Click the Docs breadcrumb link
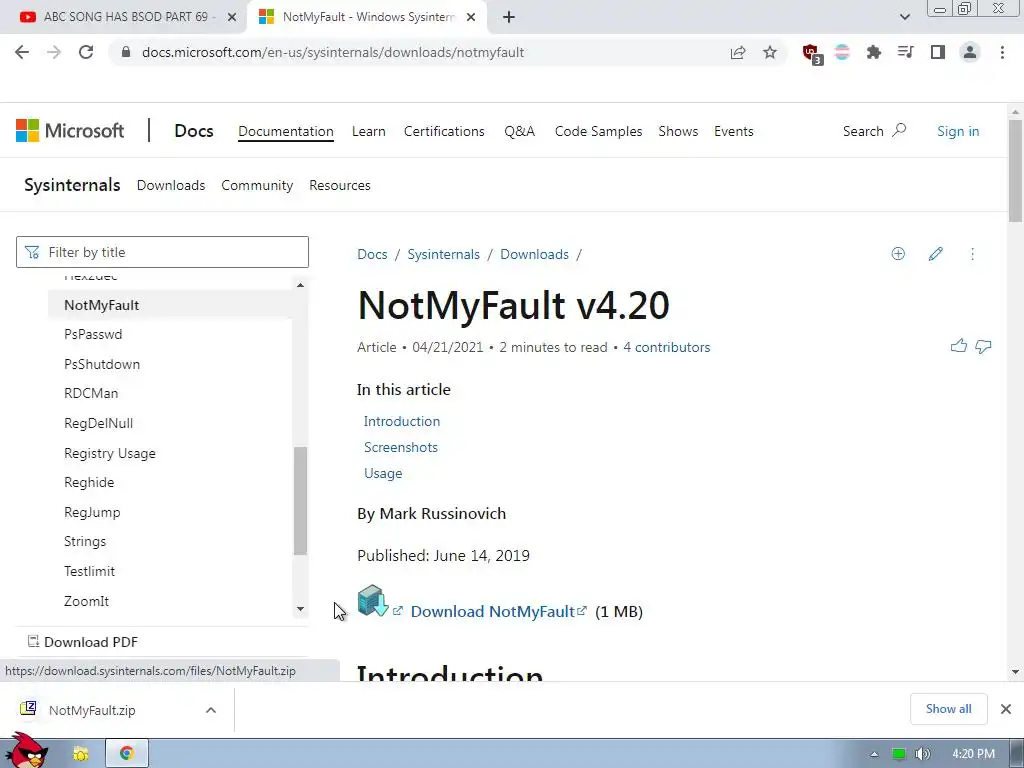The width and height of the screenshot is (1024, 768). click(372, 254)
